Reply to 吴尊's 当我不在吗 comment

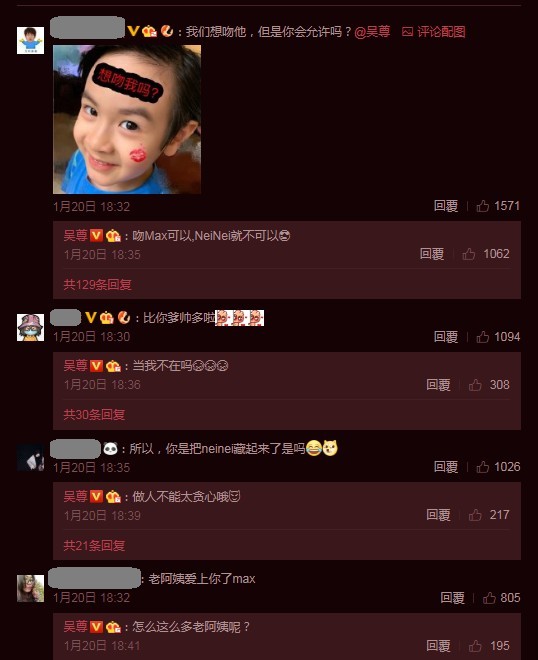tap(438, 385)
